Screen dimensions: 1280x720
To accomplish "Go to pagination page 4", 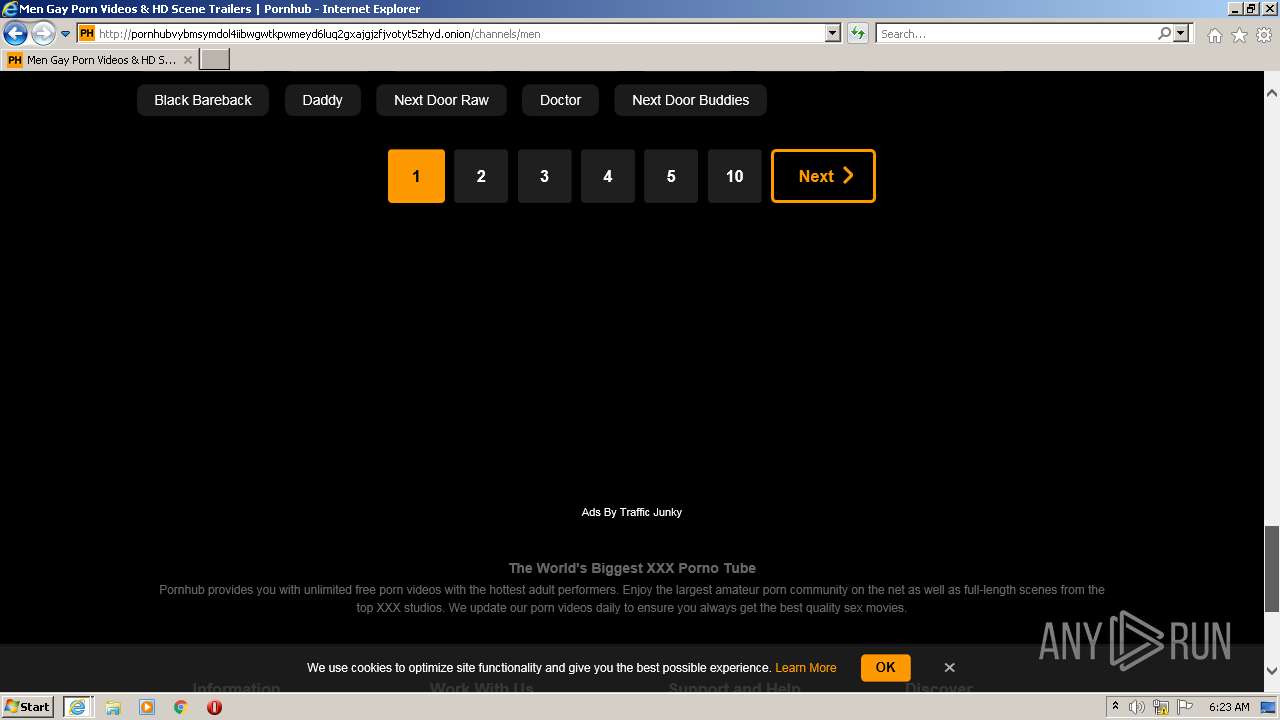I will (608, 176).
